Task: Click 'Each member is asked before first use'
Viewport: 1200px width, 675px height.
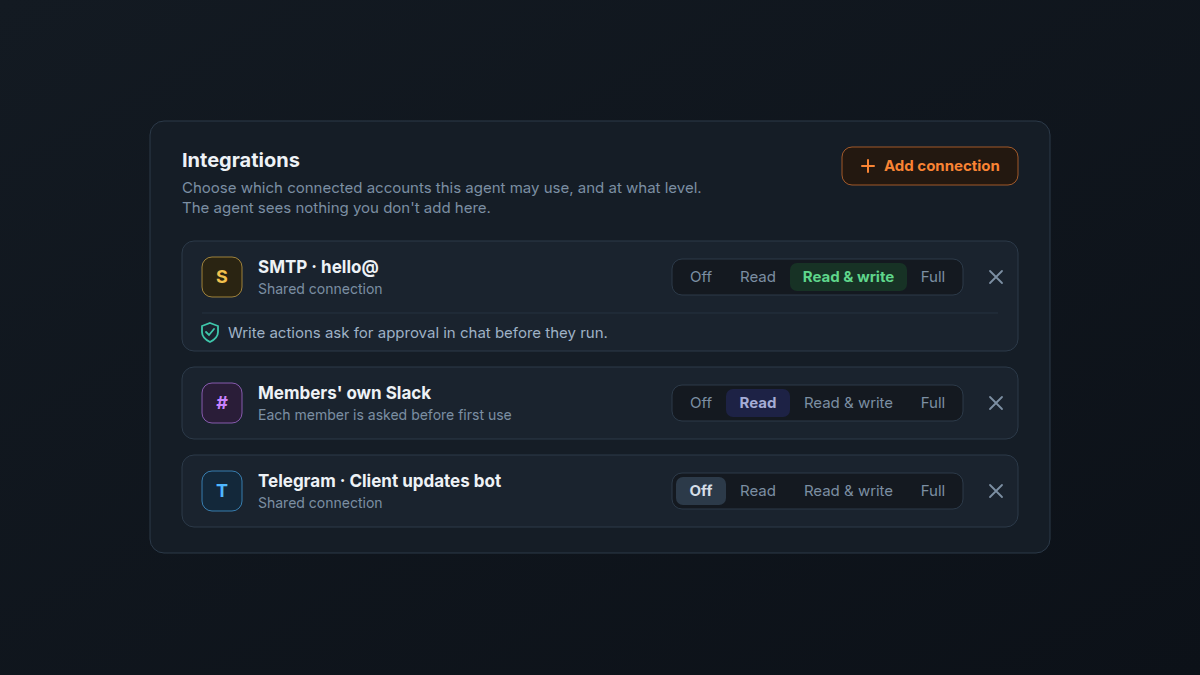Action: (x=385, y=415)
